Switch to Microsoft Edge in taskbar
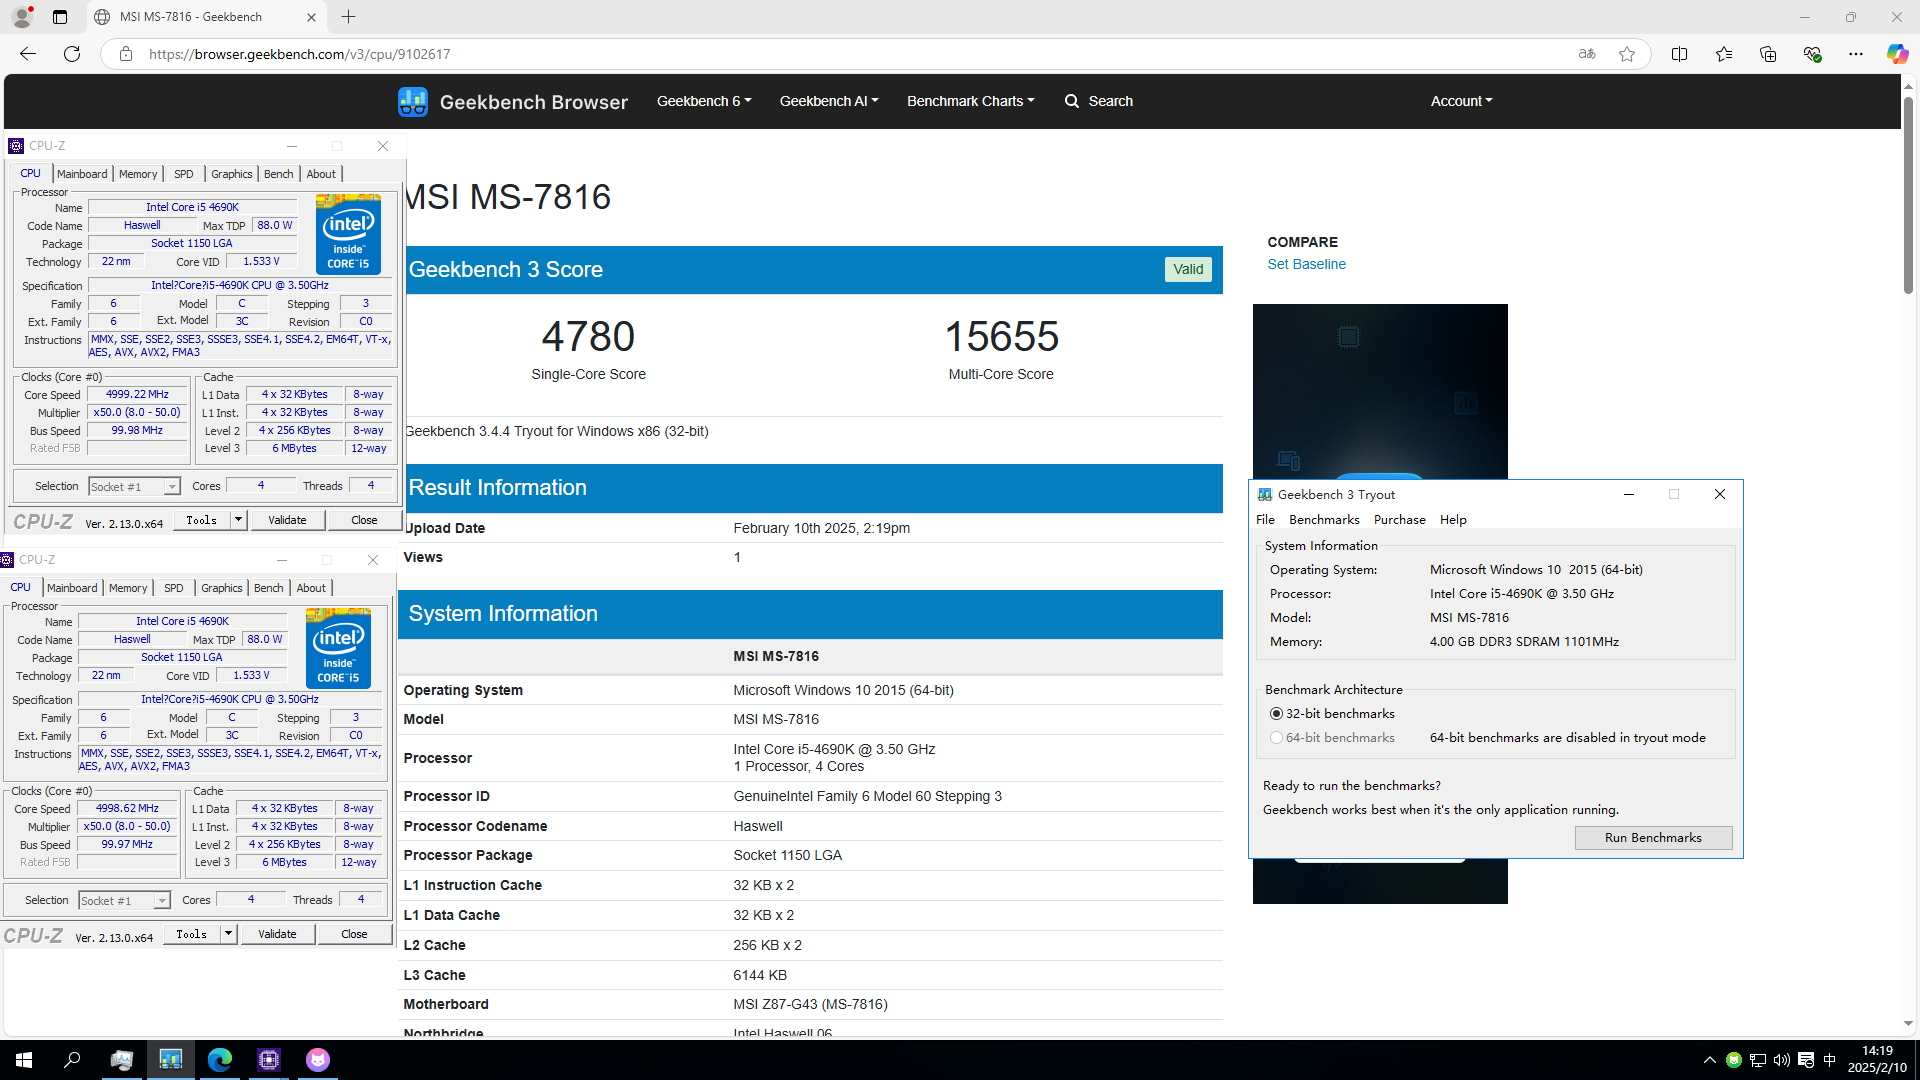The height and width of the screenshot is (1080, 1920). tap(220, 1060)
